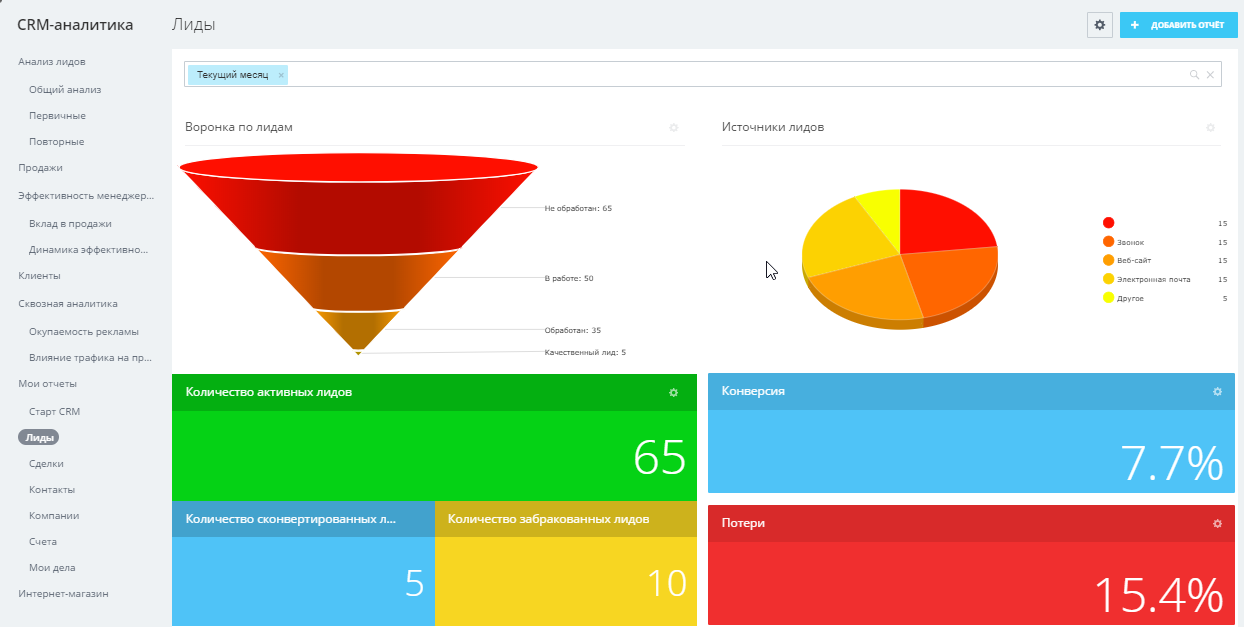Image resolution: width=1244 pixels, height=627 pixels.
Task: Select Повторные in sidebar
Action: click(x=56, y=142)
